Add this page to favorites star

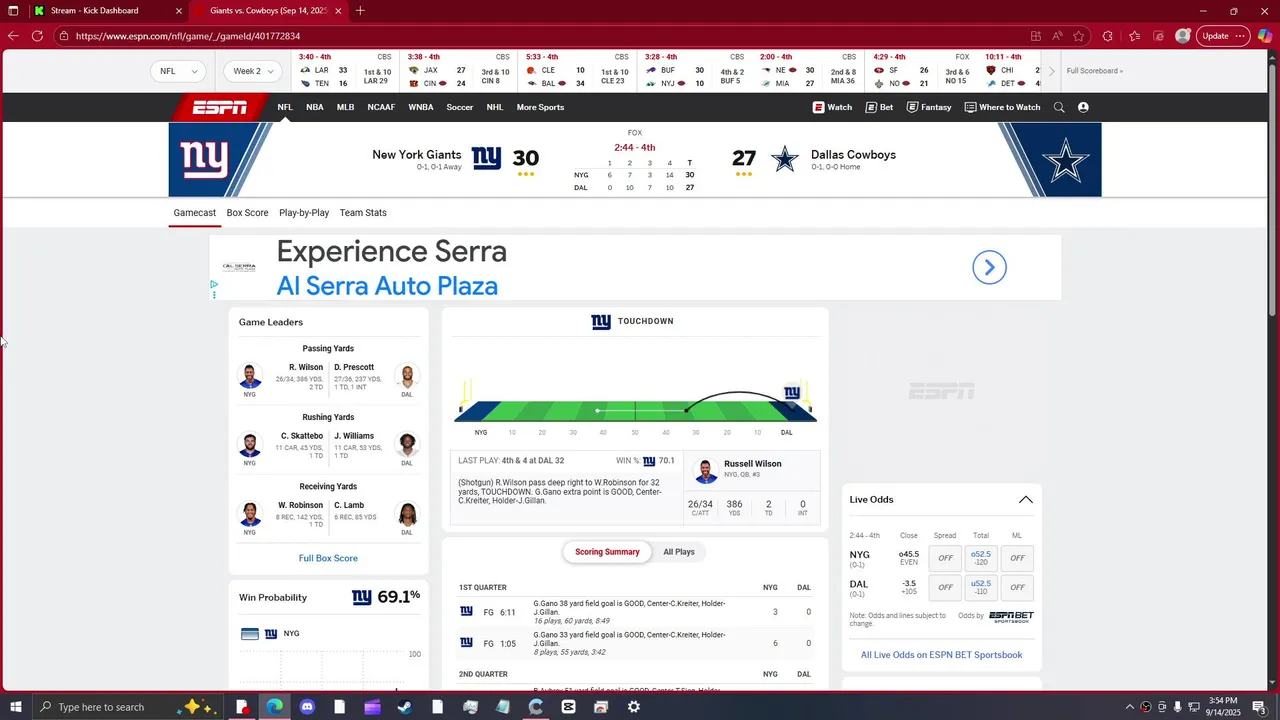coord(1079,36)
